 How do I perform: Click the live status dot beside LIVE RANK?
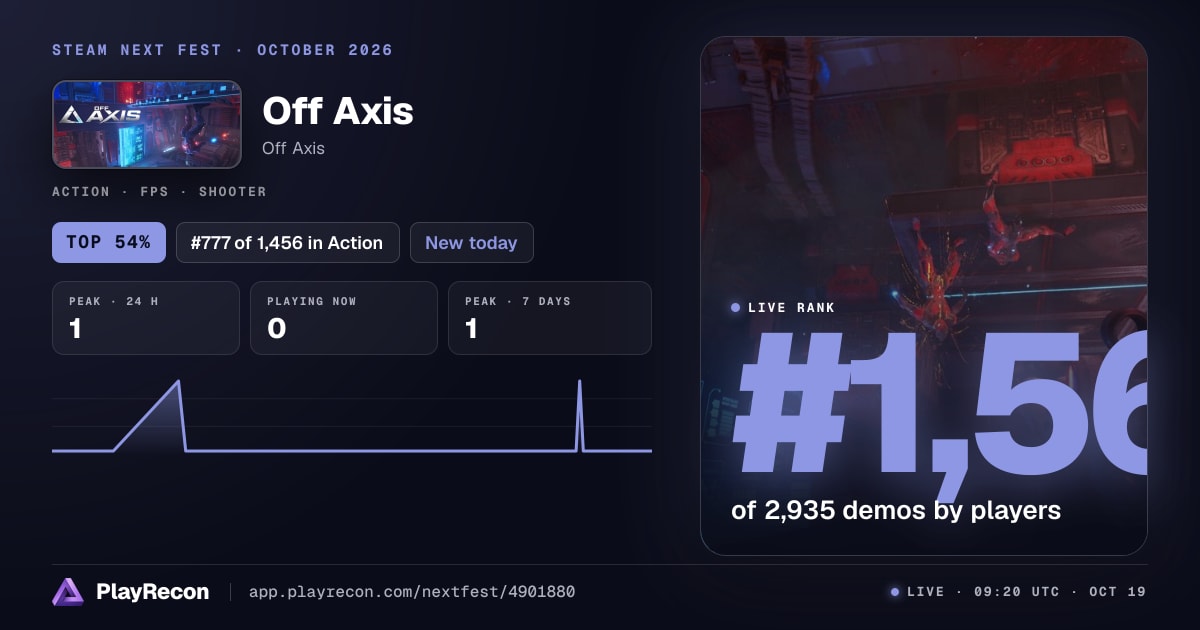click(x=736, y=308)
